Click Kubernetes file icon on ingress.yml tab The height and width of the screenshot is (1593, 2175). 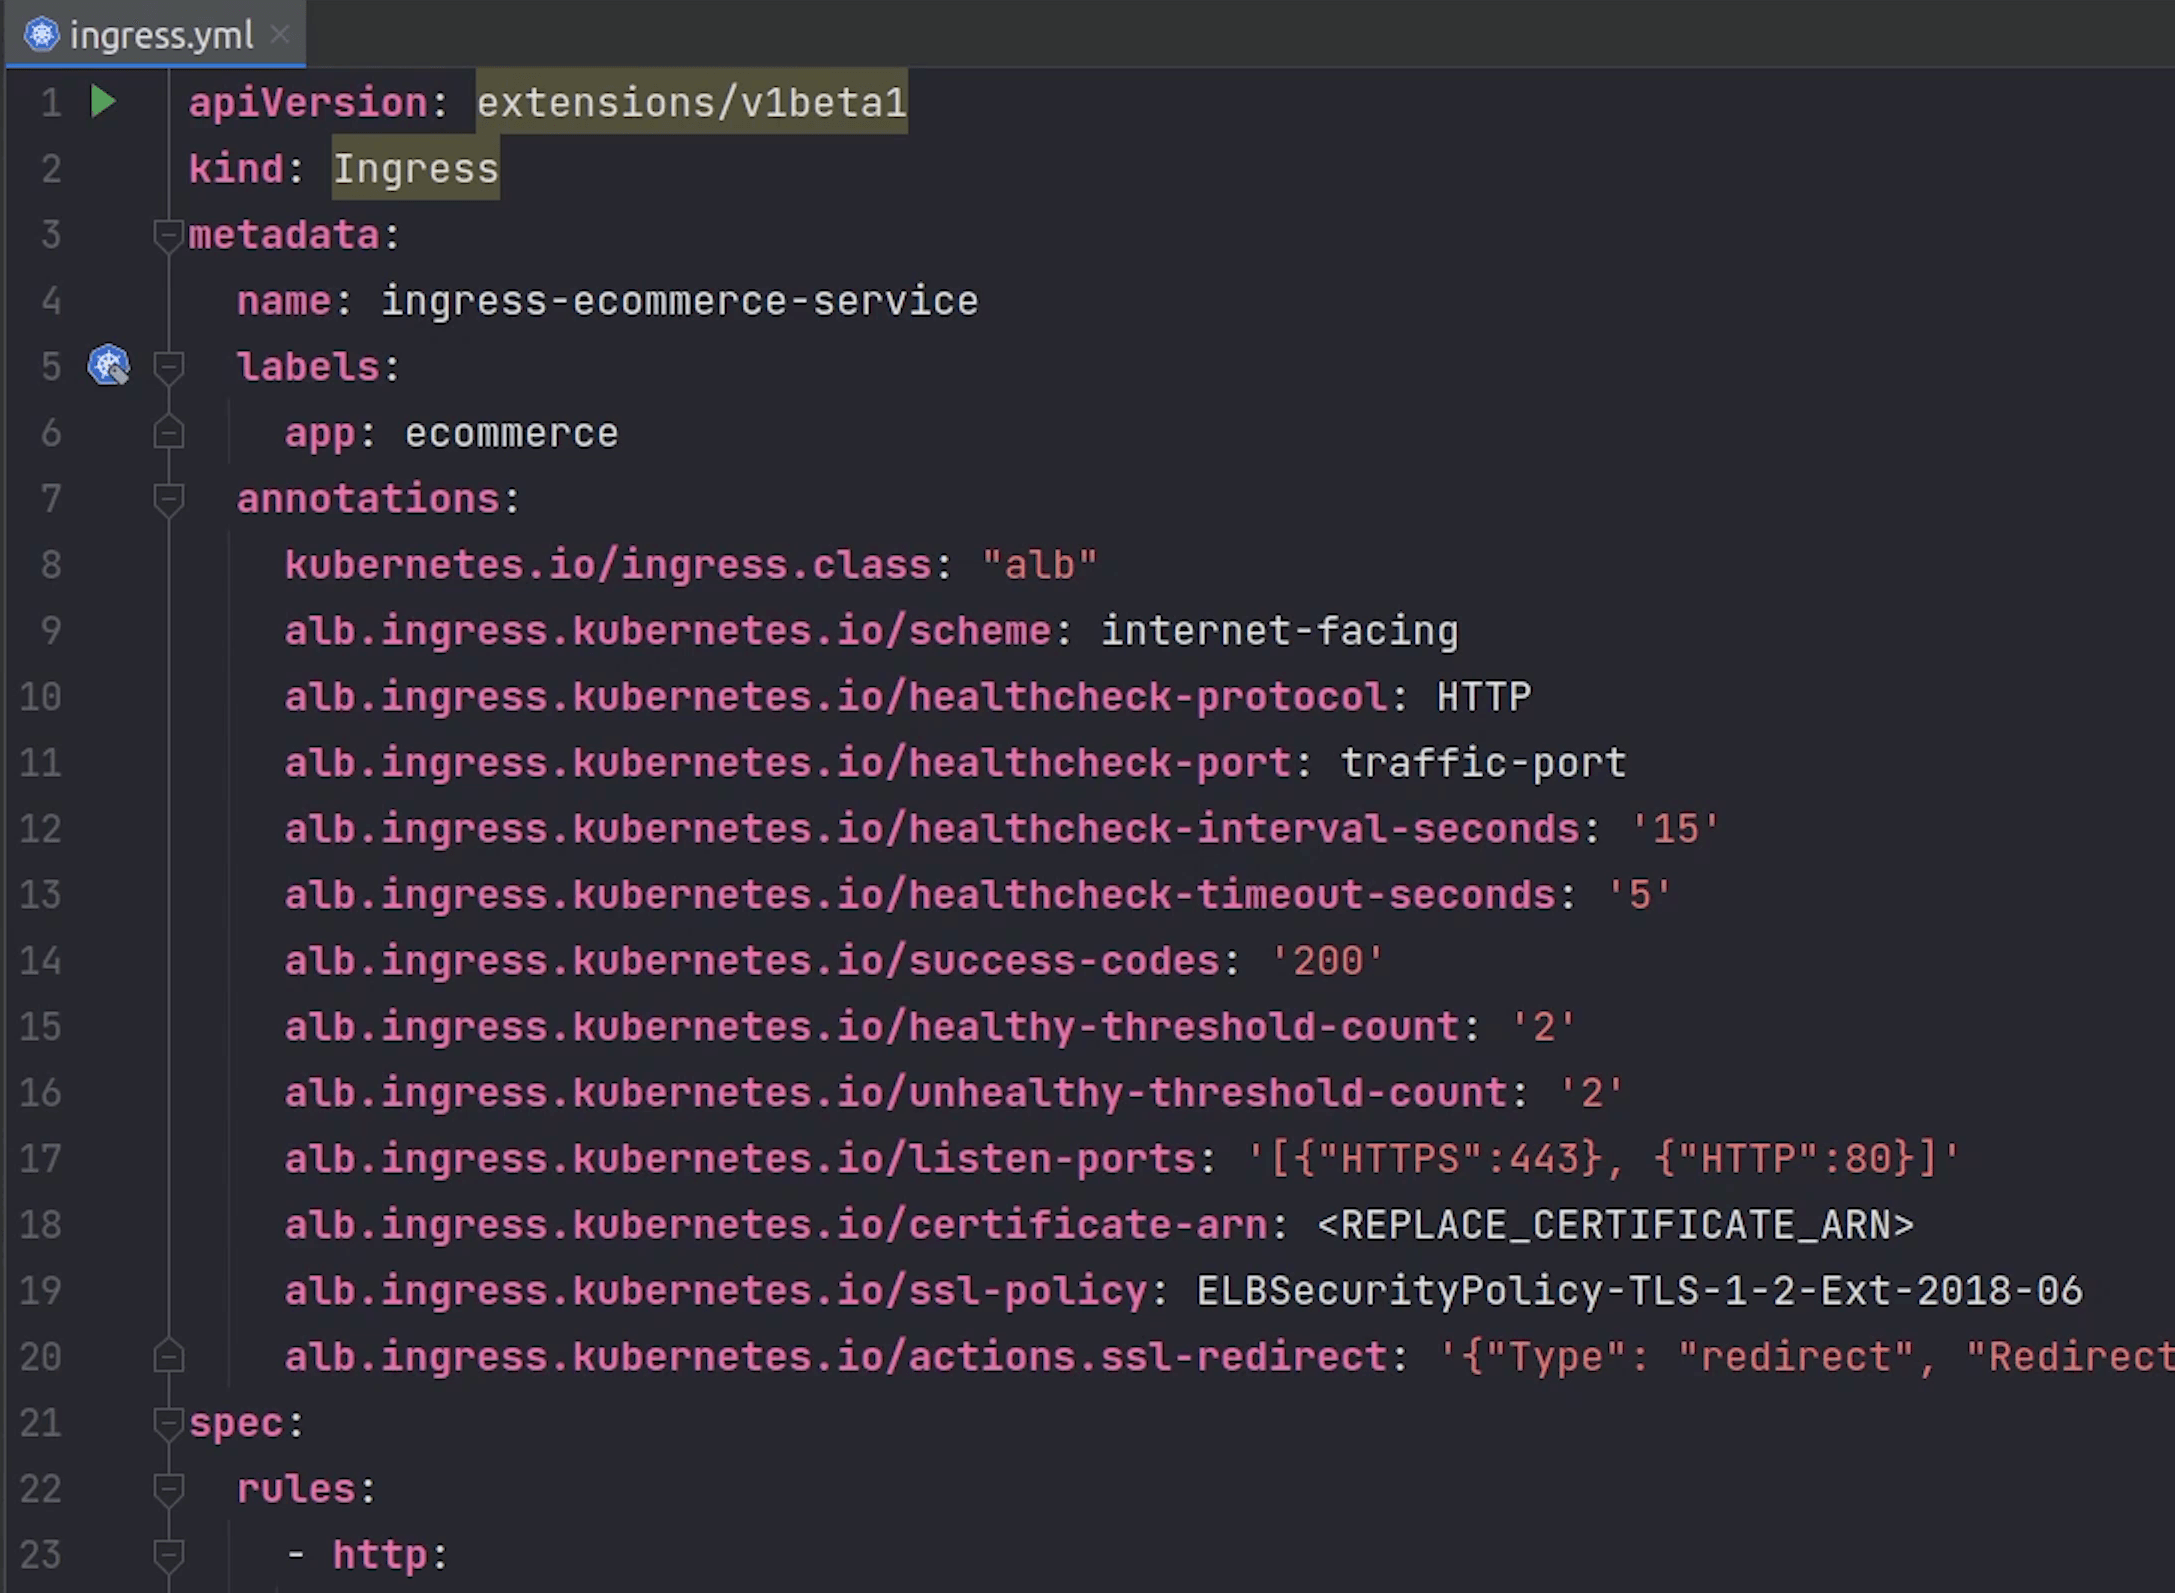tap(41, 35)
